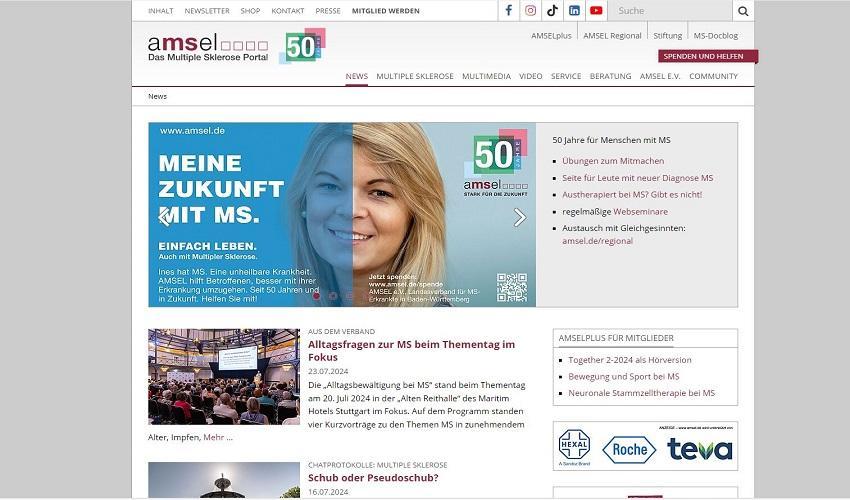Open COMMUNITY navigation menu
Screen dimensions: 850x500
(x=713, y=76)
